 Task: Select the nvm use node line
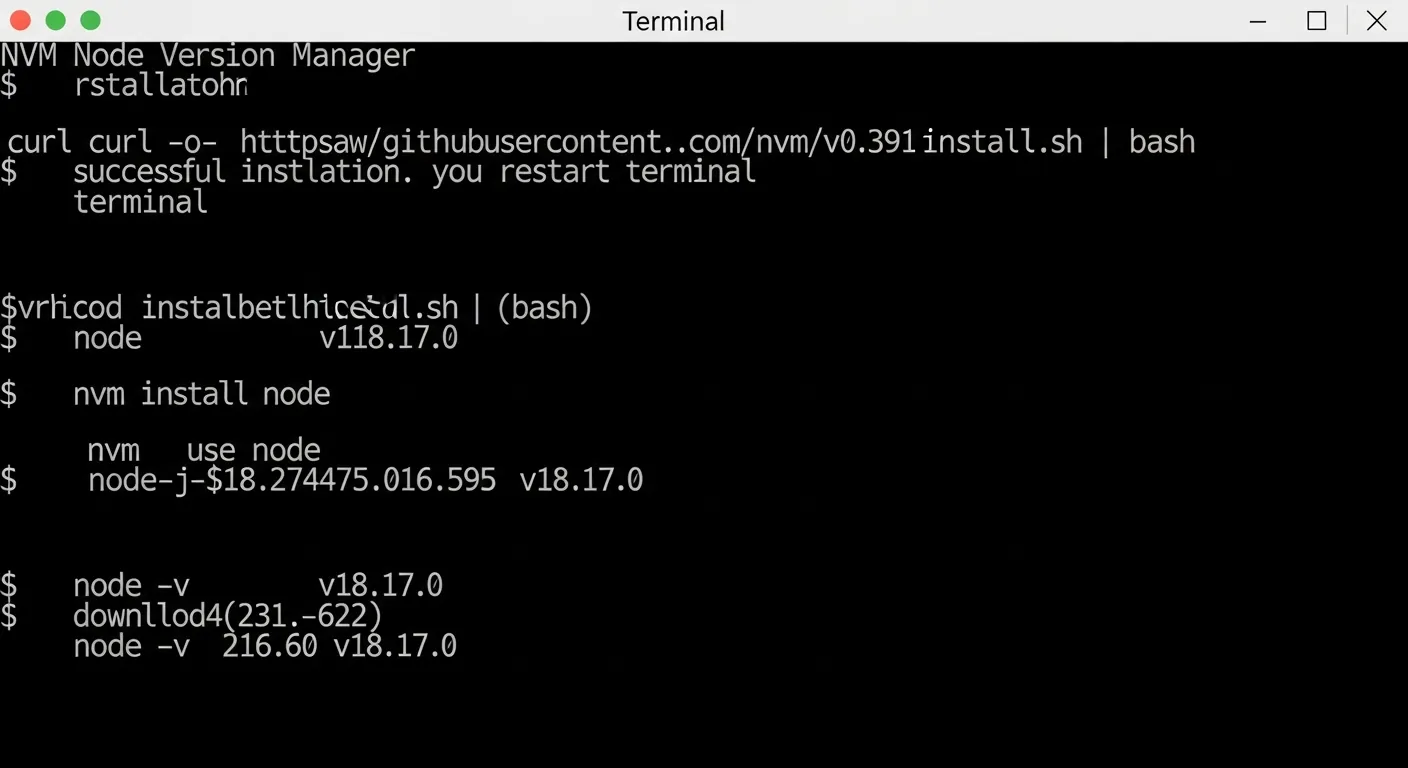coord(204,450)
